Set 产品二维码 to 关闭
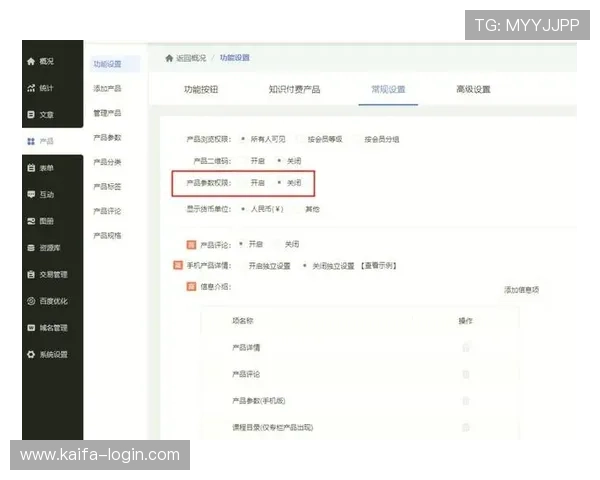Image resolution: width=600 pixels, height=480 pixels. [279, 161]
